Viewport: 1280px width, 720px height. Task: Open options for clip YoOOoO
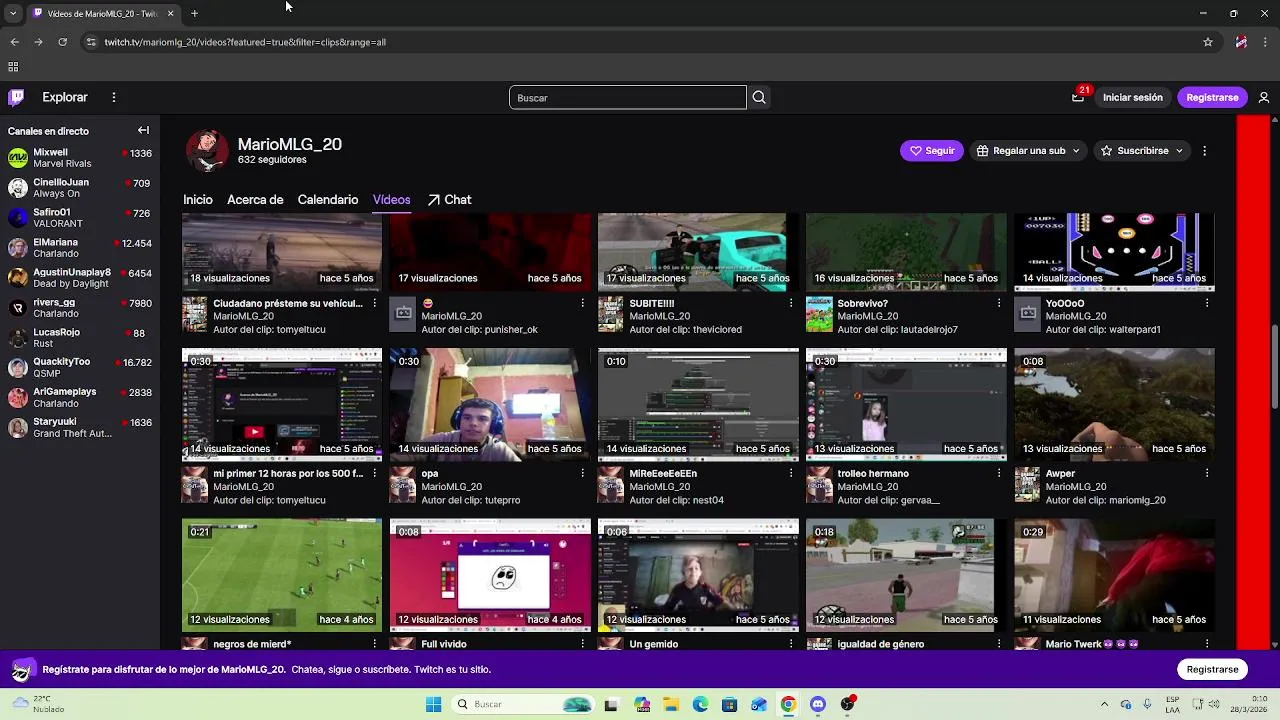1207,303
